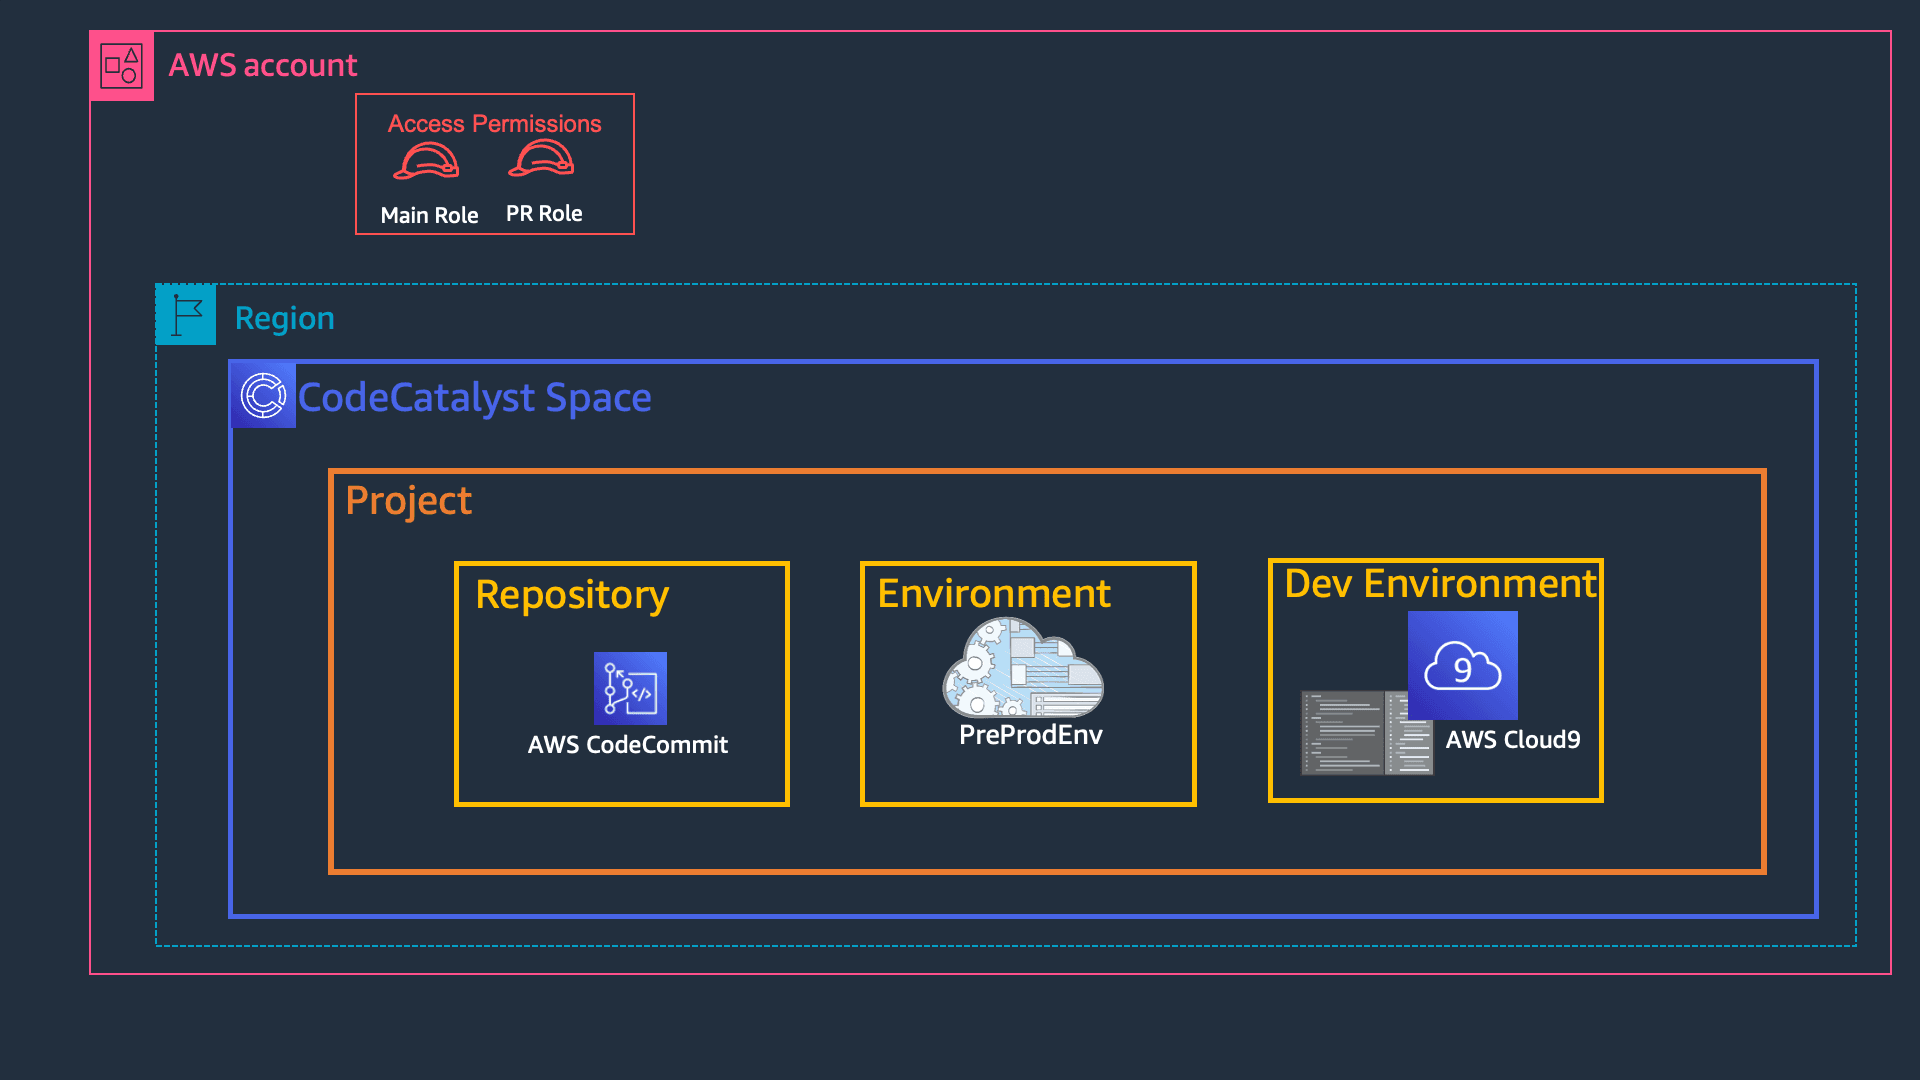
Task: Click the PreProdEnv label
Action: 1031,735
